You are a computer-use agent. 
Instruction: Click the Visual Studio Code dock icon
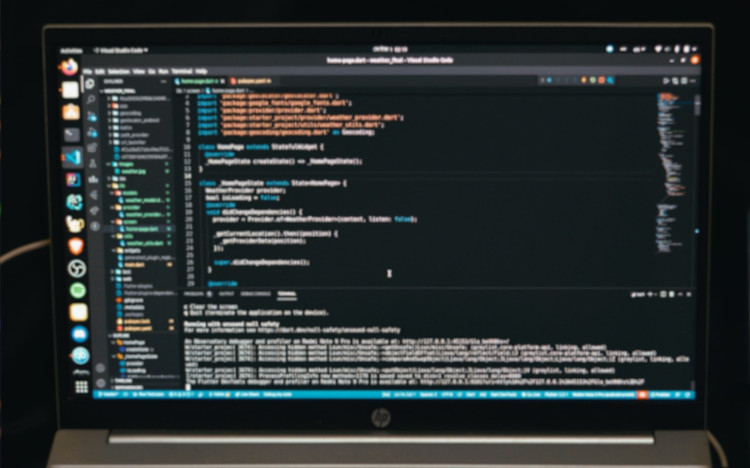(71, 157)
